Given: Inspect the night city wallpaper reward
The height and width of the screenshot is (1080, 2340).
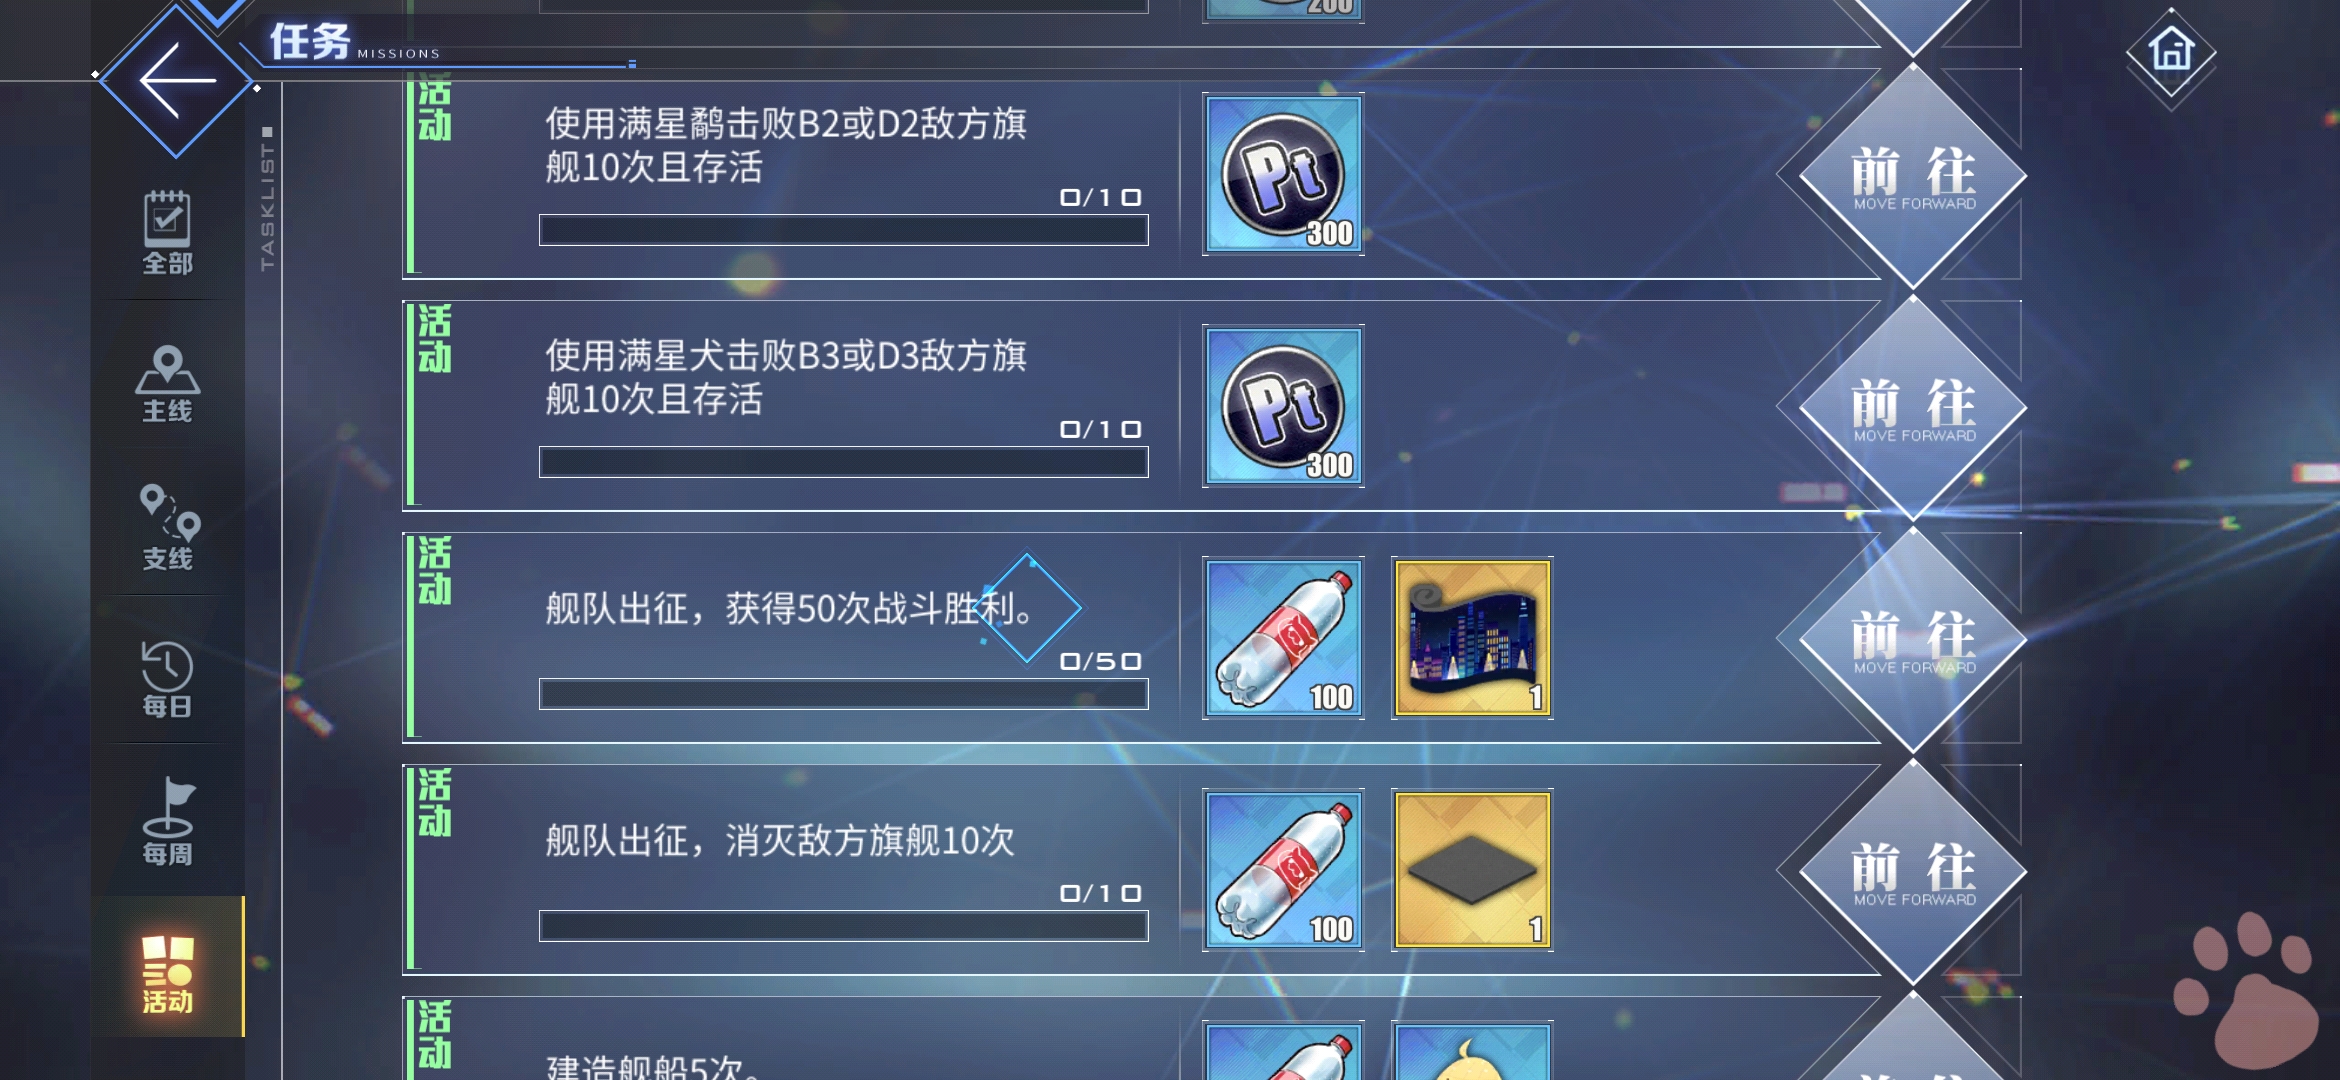Looking at the screenshot, I should (x=1472, y=639).
